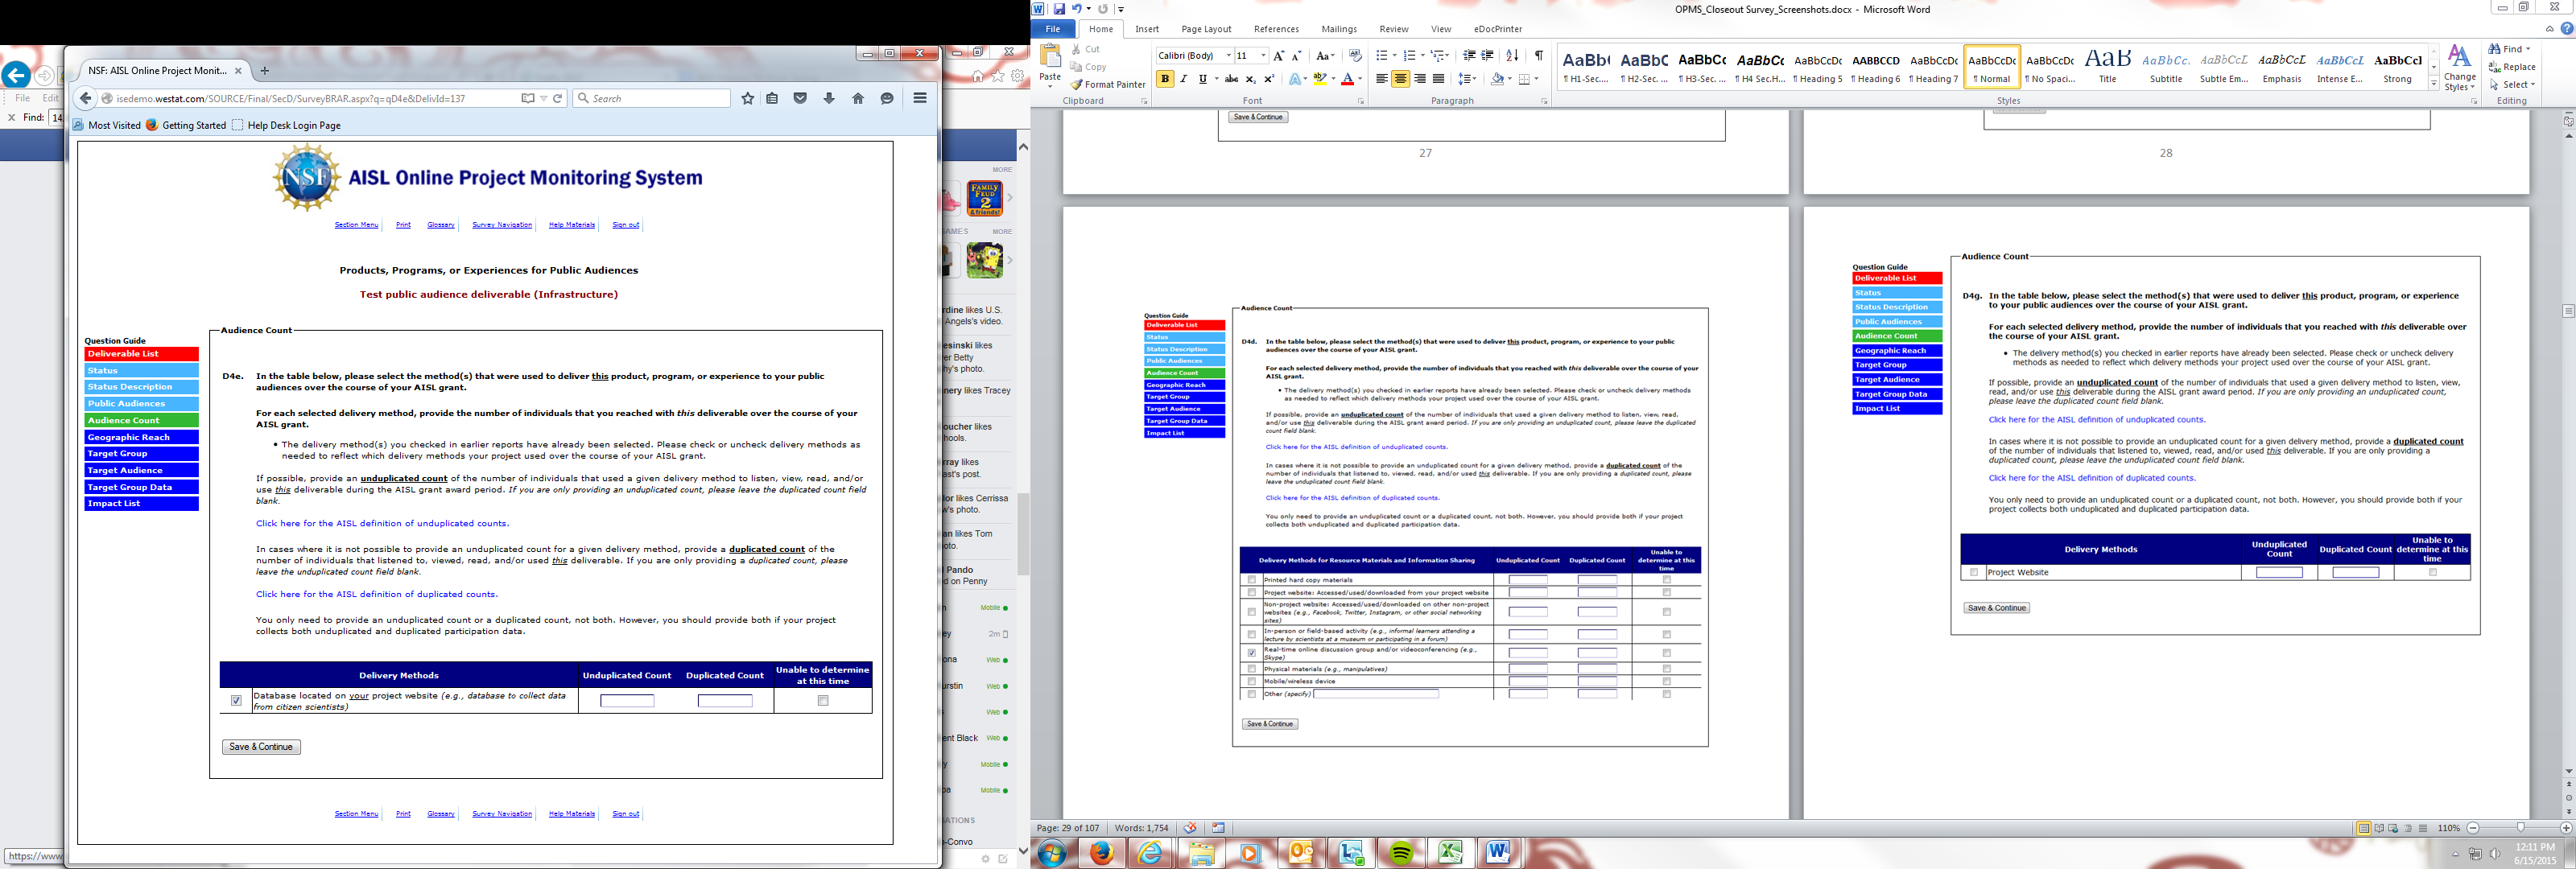Switch to the References tab
Screen dimensions: 2576x869
click(1276, 29)
